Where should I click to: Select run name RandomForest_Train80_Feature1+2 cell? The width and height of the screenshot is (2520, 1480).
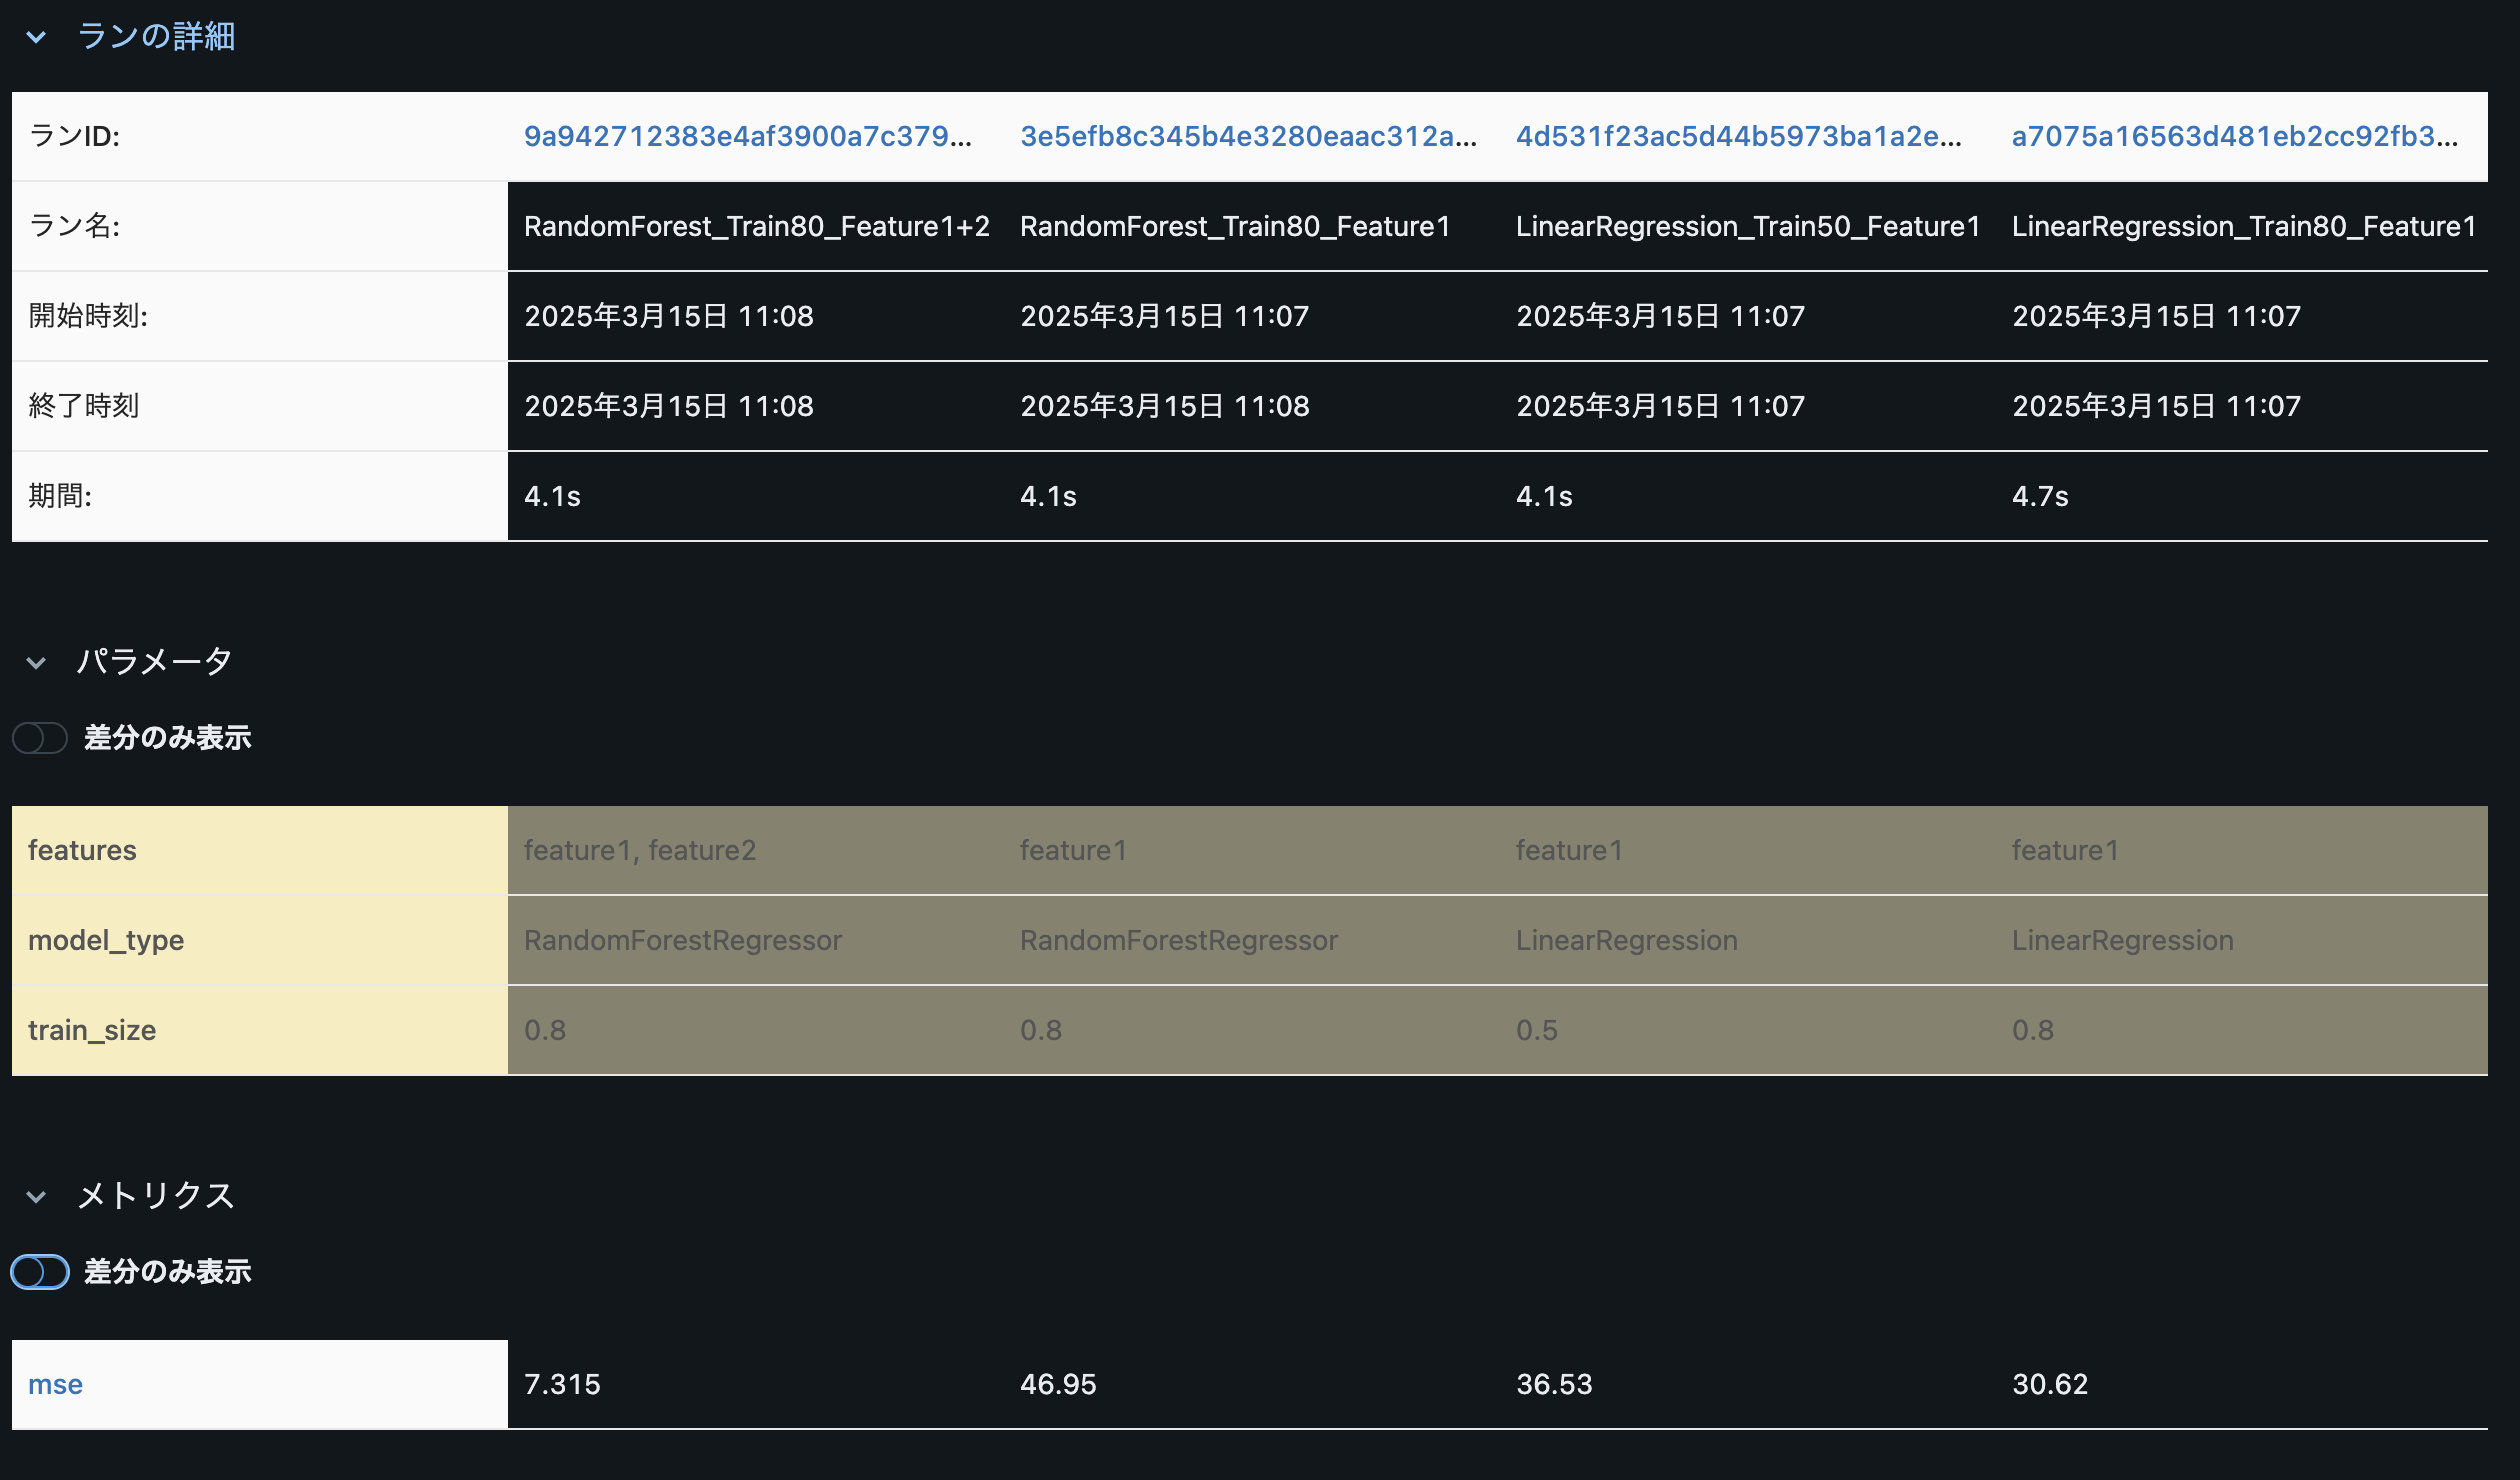click(x=756, y=226)
